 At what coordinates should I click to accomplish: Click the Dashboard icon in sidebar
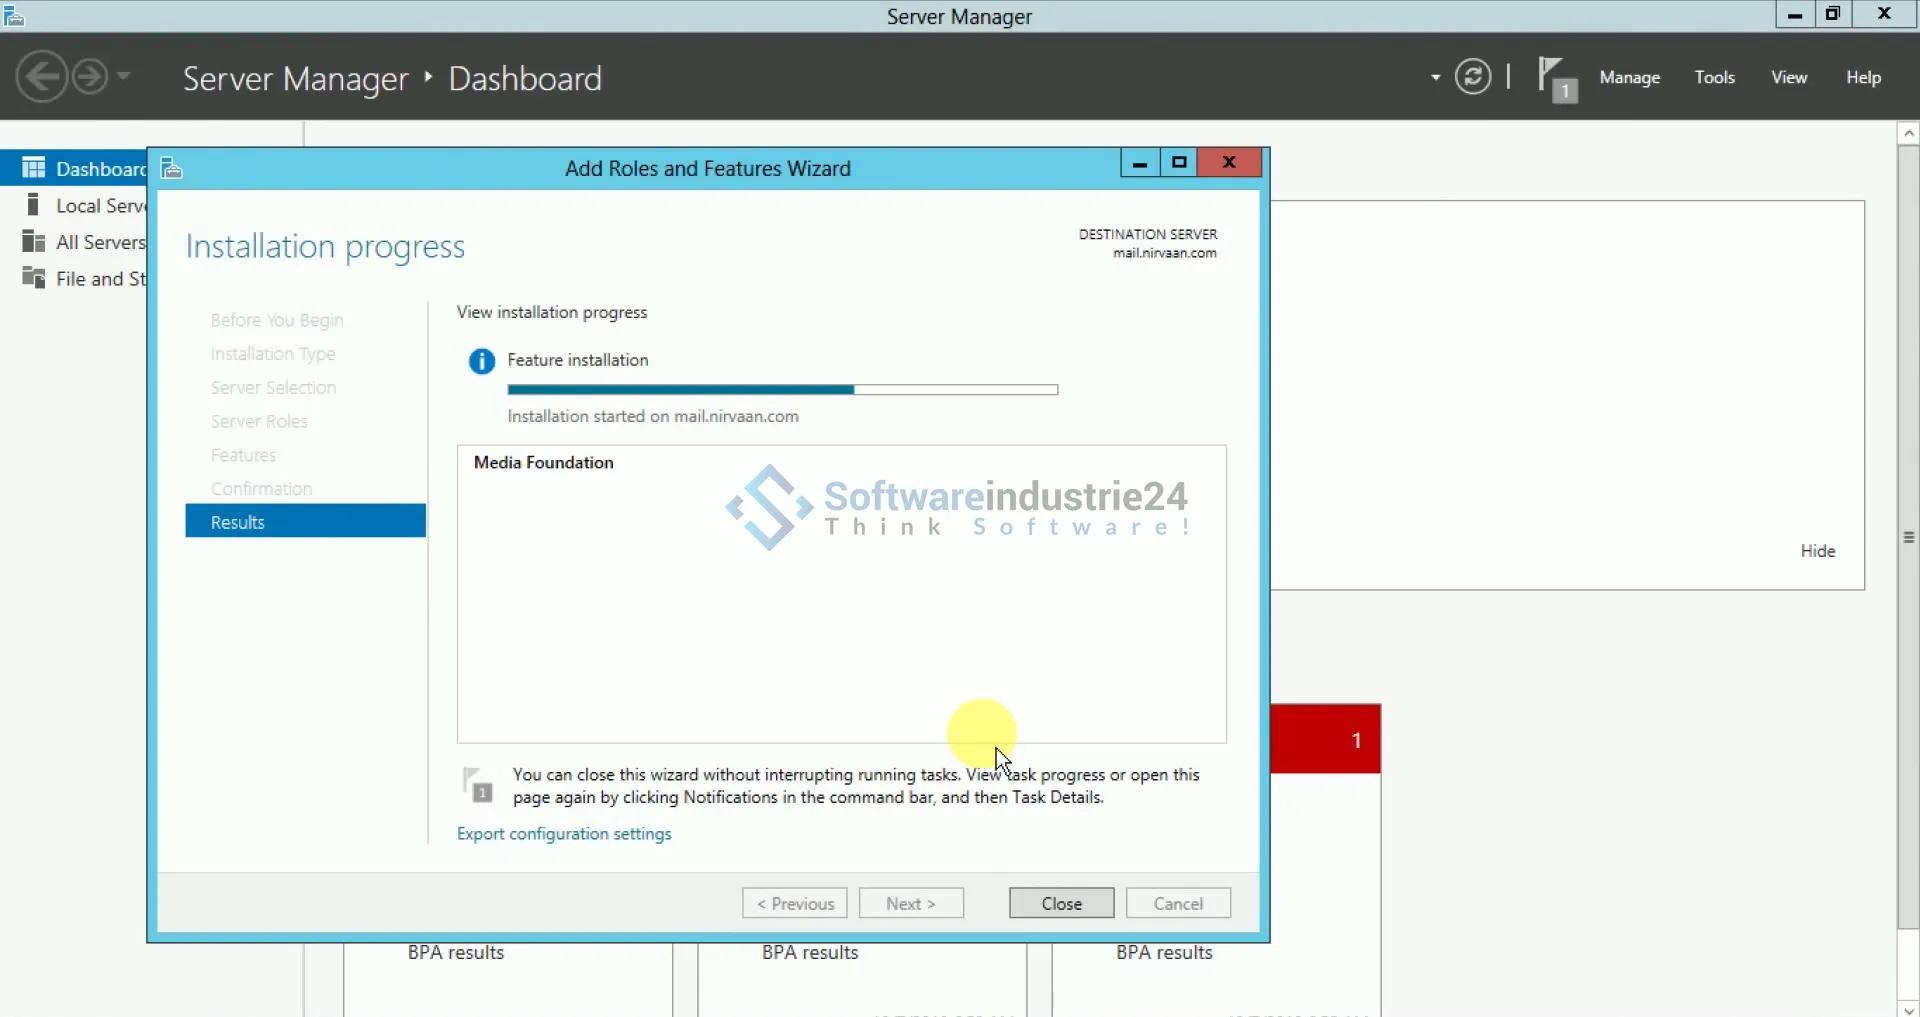pyautogui.click(x=34, y=168)
